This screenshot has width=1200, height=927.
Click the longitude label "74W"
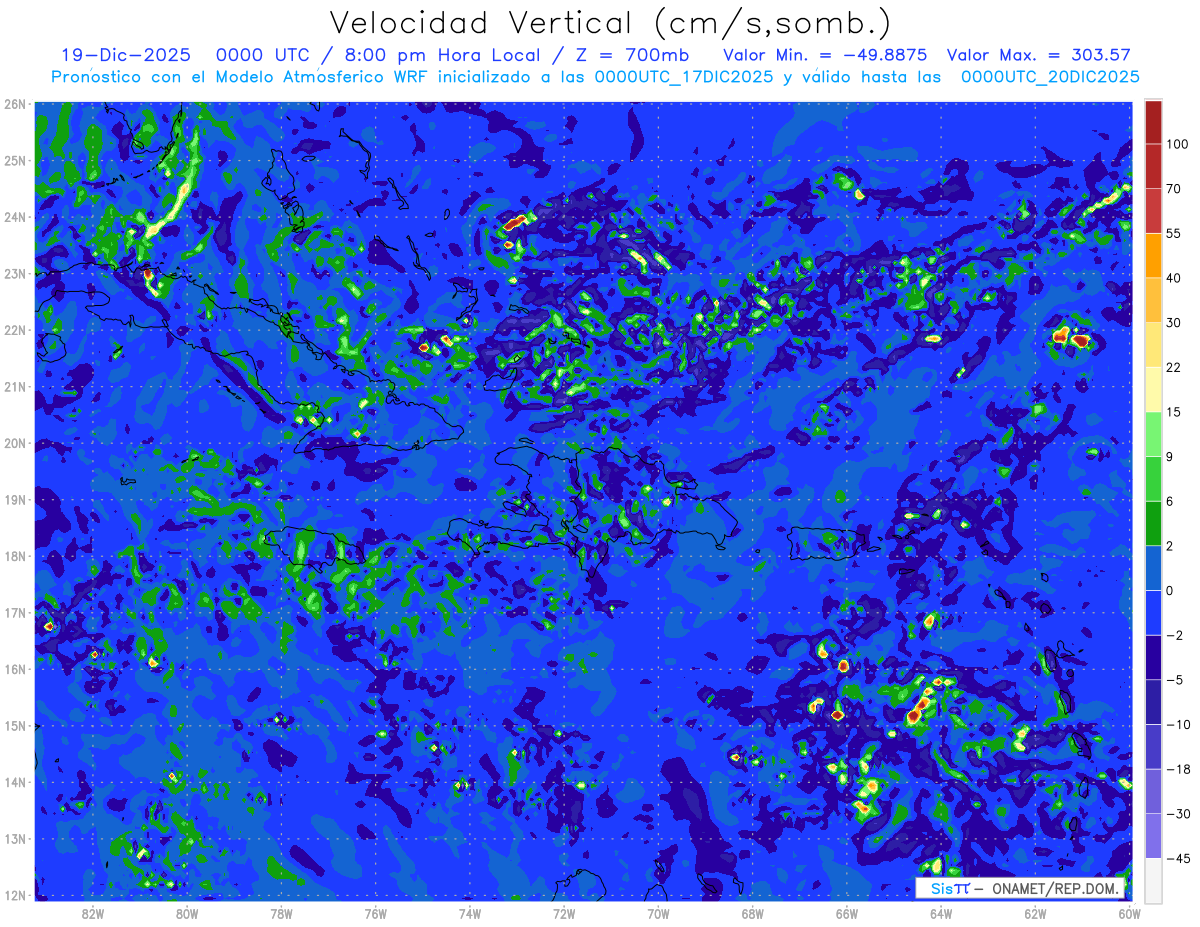[469, 913]
